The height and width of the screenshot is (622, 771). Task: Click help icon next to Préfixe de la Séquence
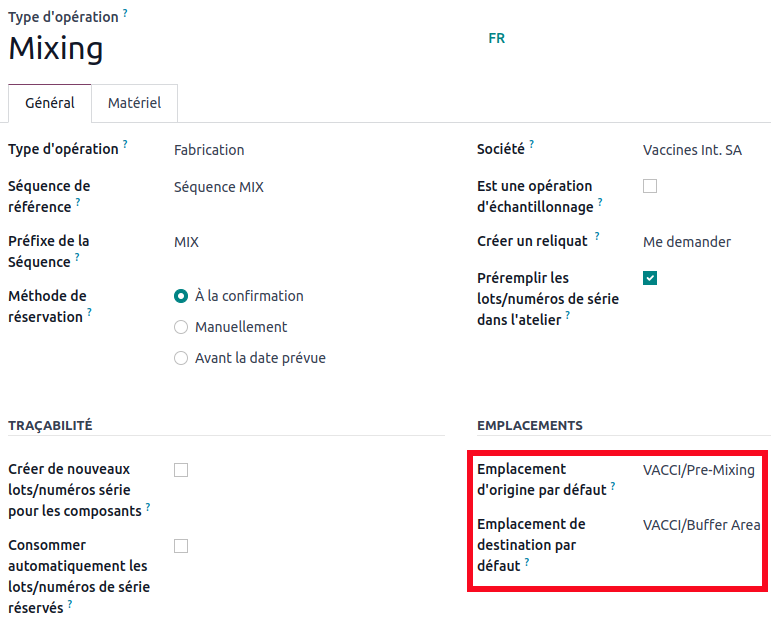click(78, 257)
